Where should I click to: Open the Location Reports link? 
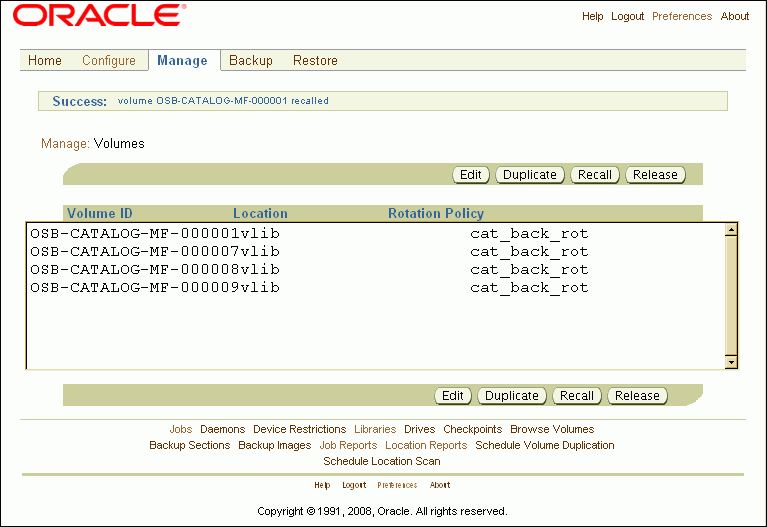426,445
